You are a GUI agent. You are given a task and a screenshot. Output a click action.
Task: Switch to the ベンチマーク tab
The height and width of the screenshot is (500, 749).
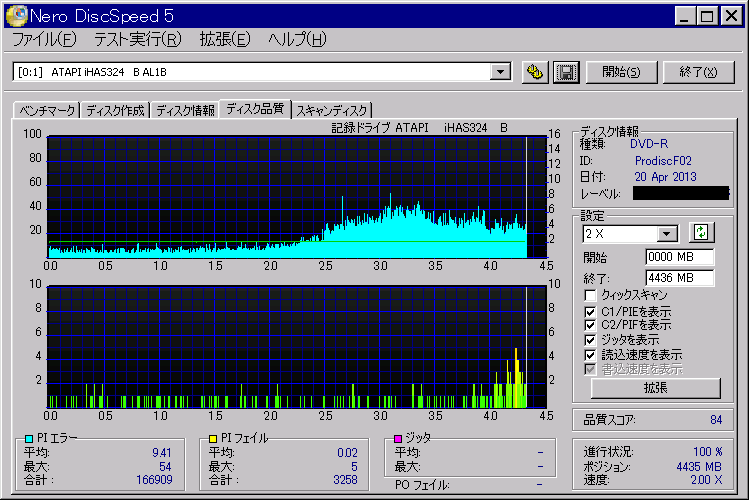tap(47, 110)
